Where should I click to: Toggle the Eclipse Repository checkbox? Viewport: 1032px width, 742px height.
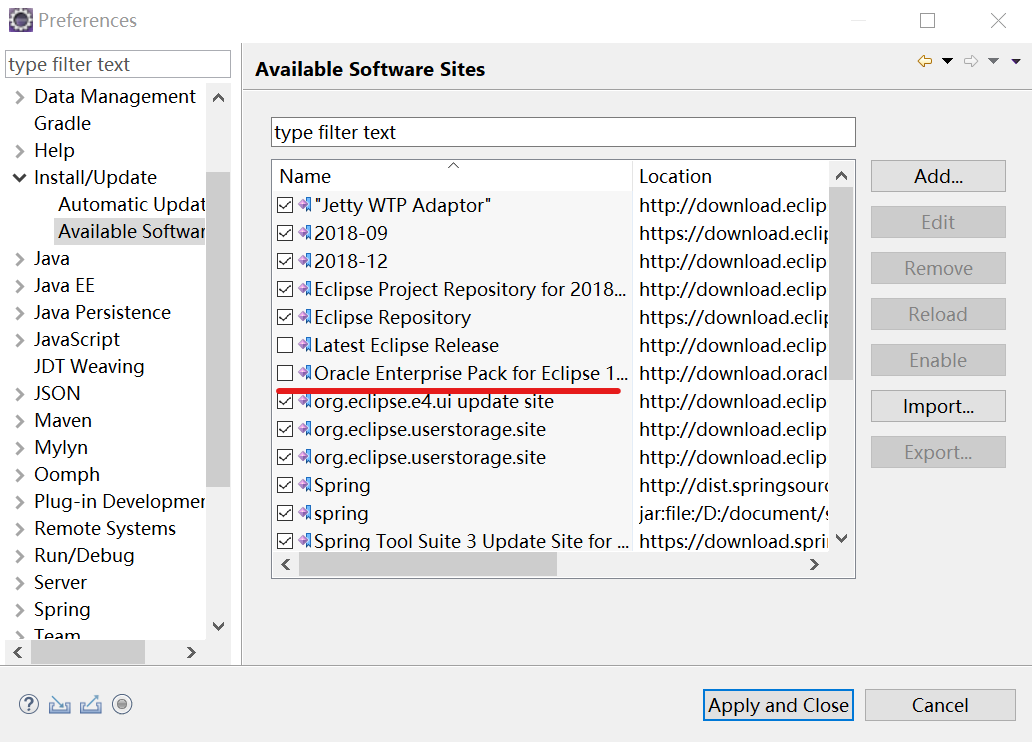285,317
